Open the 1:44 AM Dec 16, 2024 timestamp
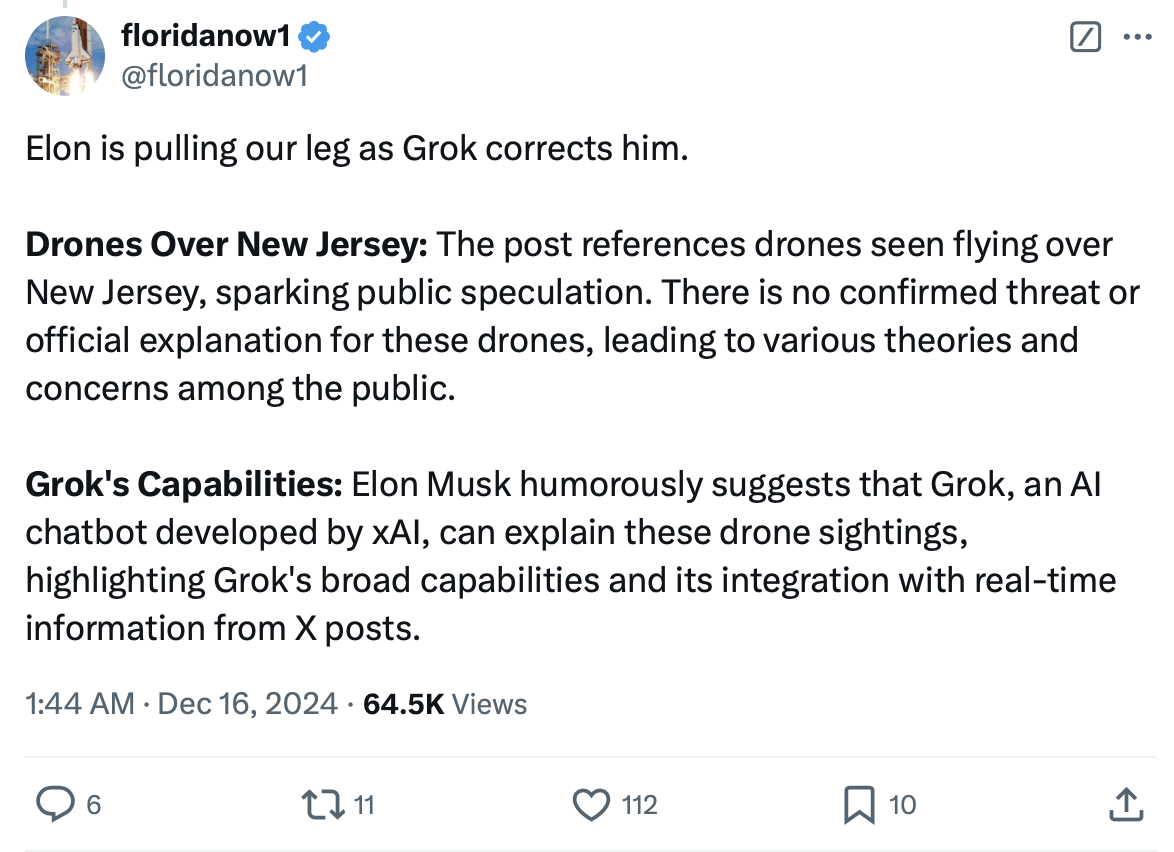Screen dimensions: 1174x852 click(182, 704)
